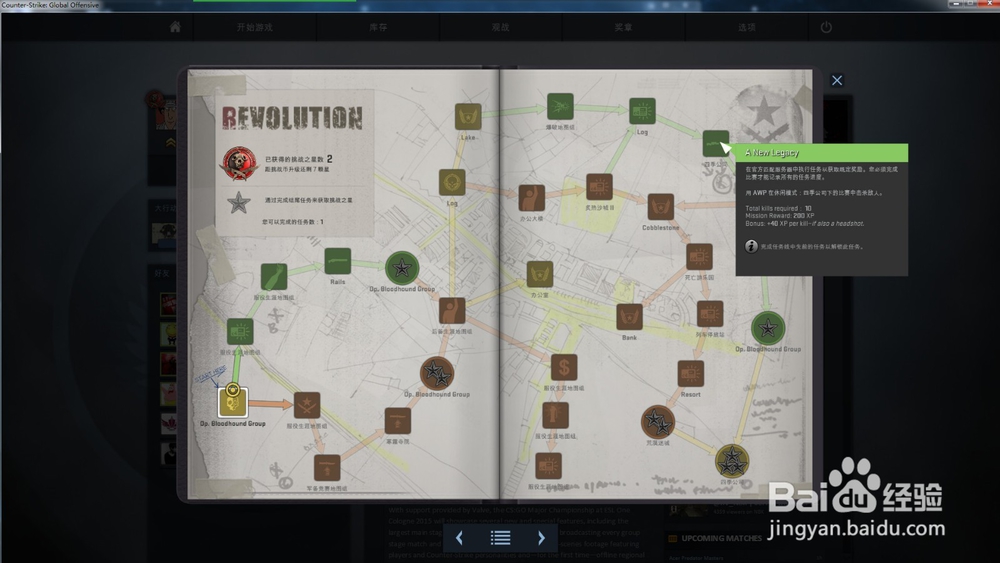1000x563 pixels.
Task: Select the Lake mission node
Action: pyautogui.click(x=468, y=117)
